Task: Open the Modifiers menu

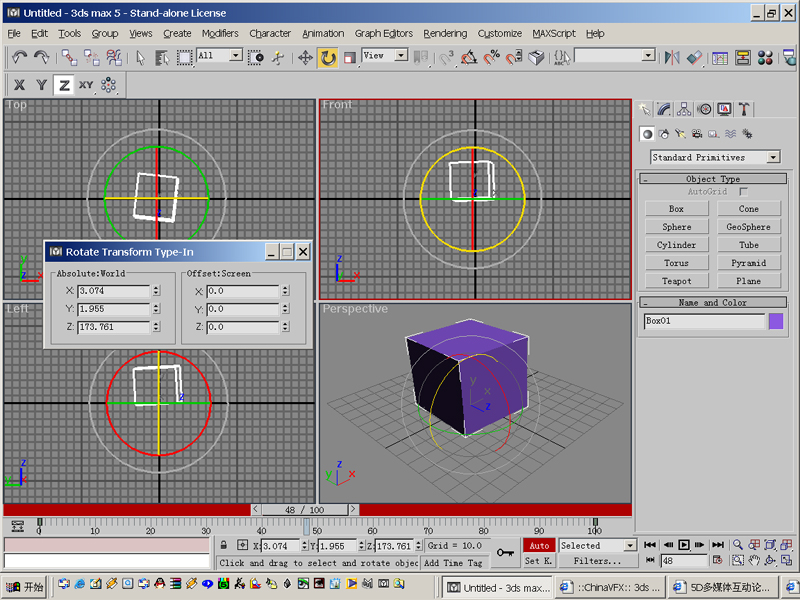Action: pyautogui.click(x=220, y=33)
